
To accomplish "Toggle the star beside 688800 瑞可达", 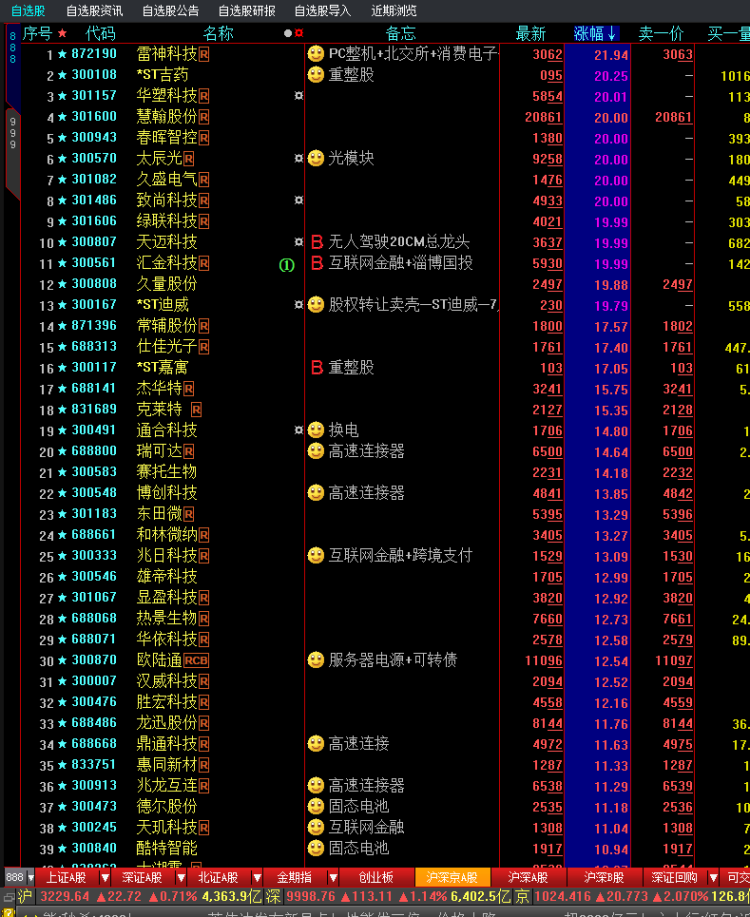I will pyautogui.click(x=63, y=451).
